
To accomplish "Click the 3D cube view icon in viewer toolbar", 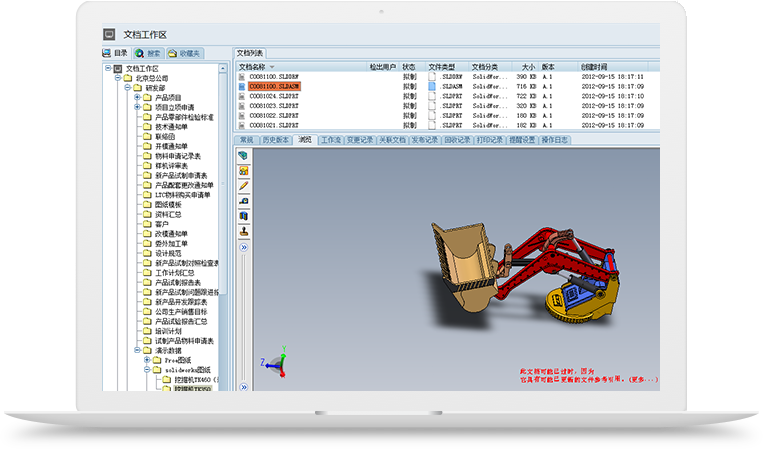I will [243, 157].
